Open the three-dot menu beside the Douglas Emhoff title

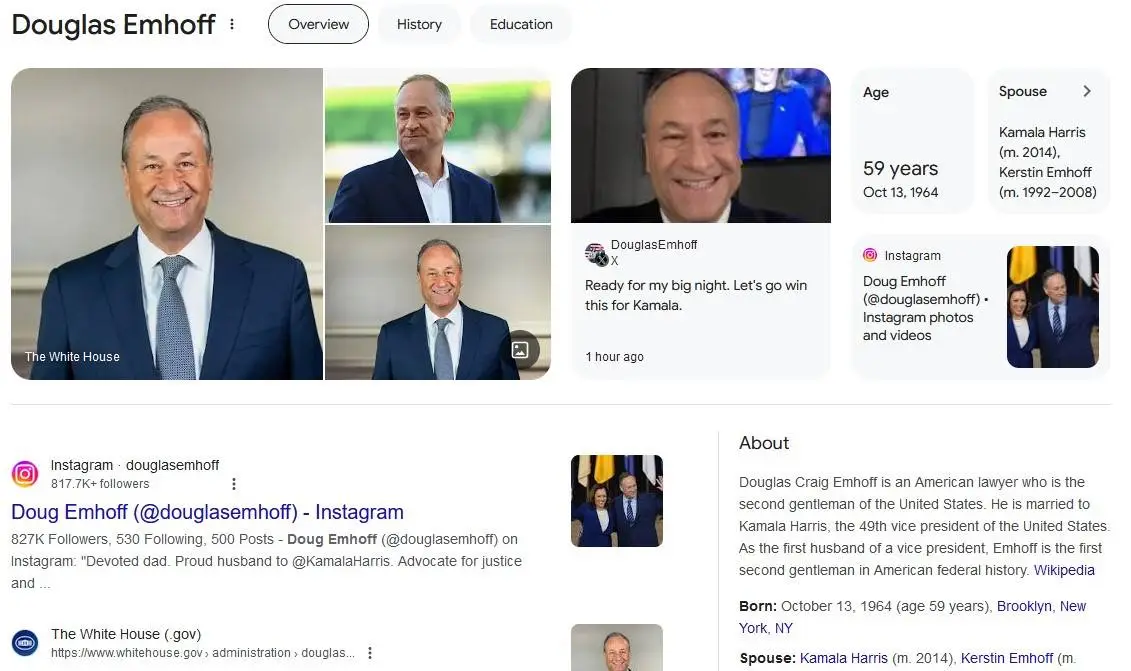pos(232,24)
